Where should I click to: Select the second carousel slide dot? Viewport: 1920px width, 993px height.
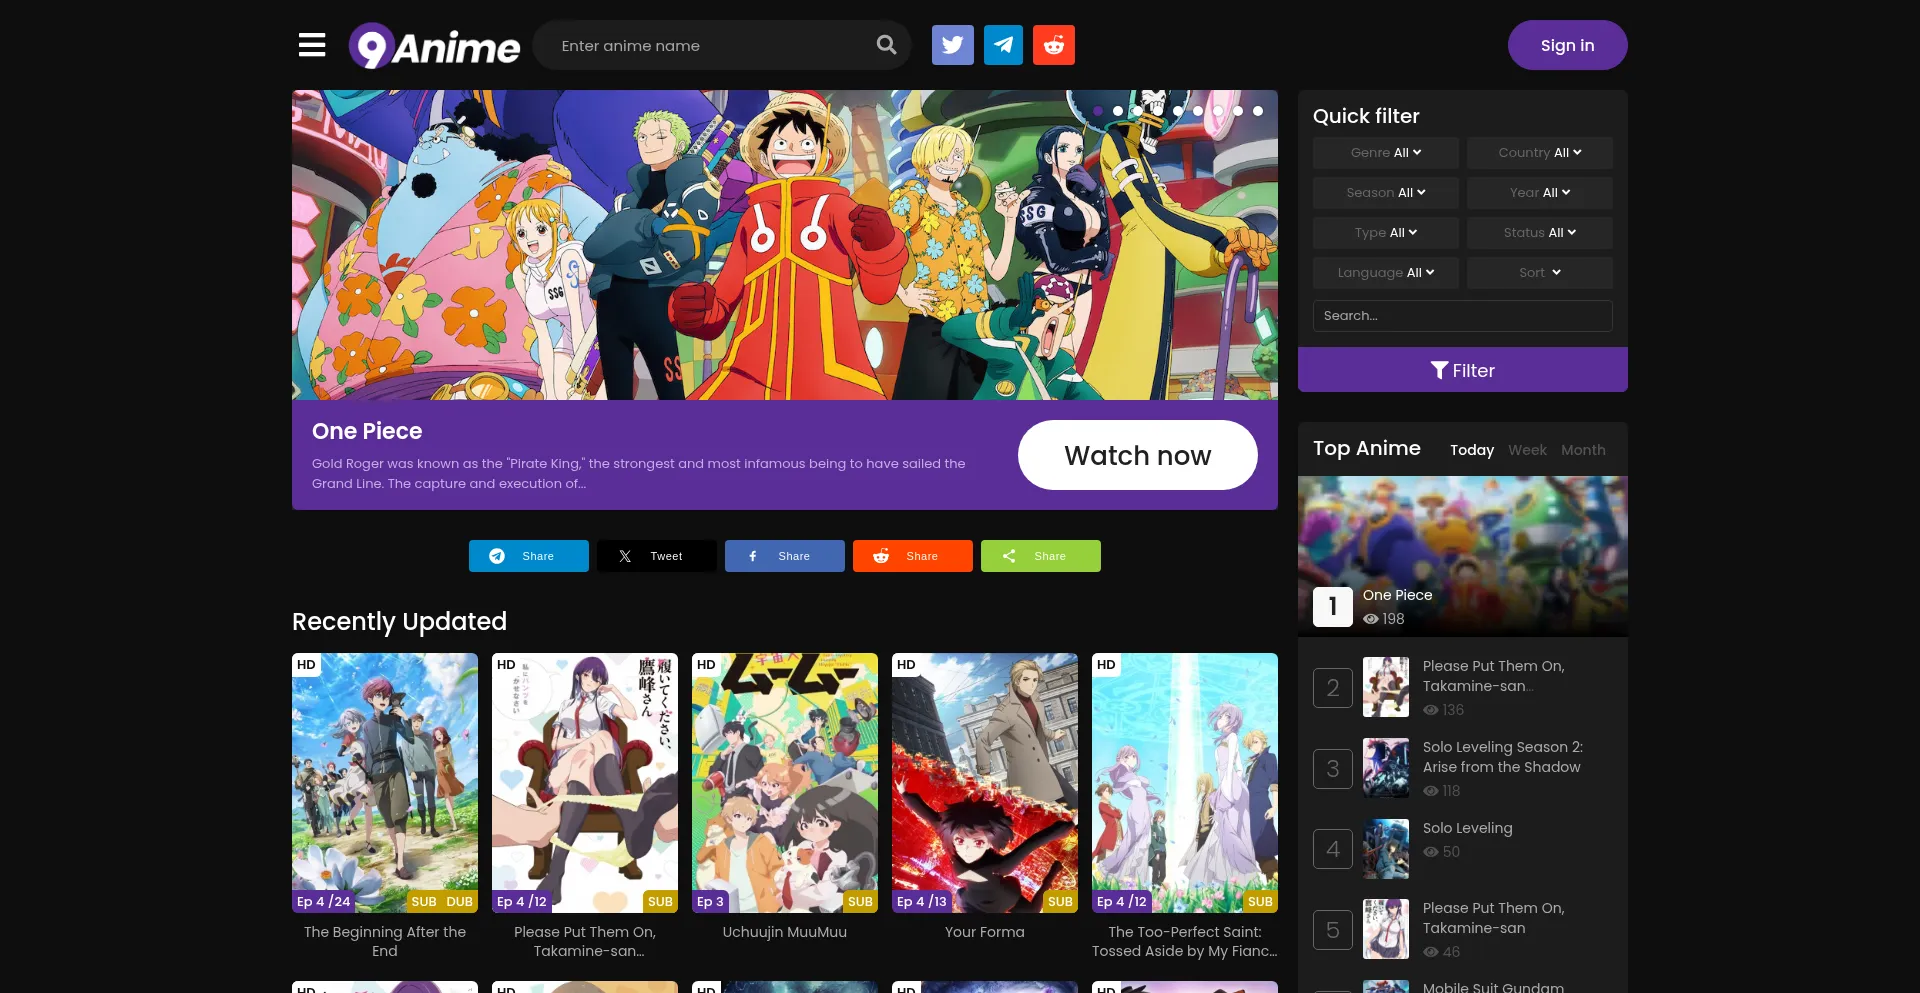click(1118, 111)
